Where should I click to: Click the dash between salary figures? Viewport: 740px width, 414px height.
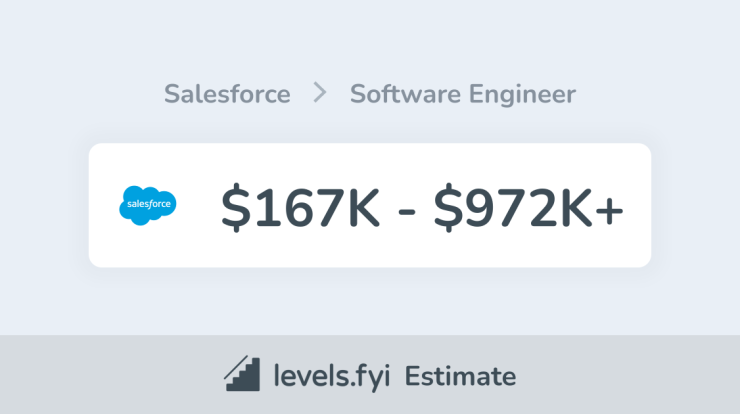click(x=406, y=211)
